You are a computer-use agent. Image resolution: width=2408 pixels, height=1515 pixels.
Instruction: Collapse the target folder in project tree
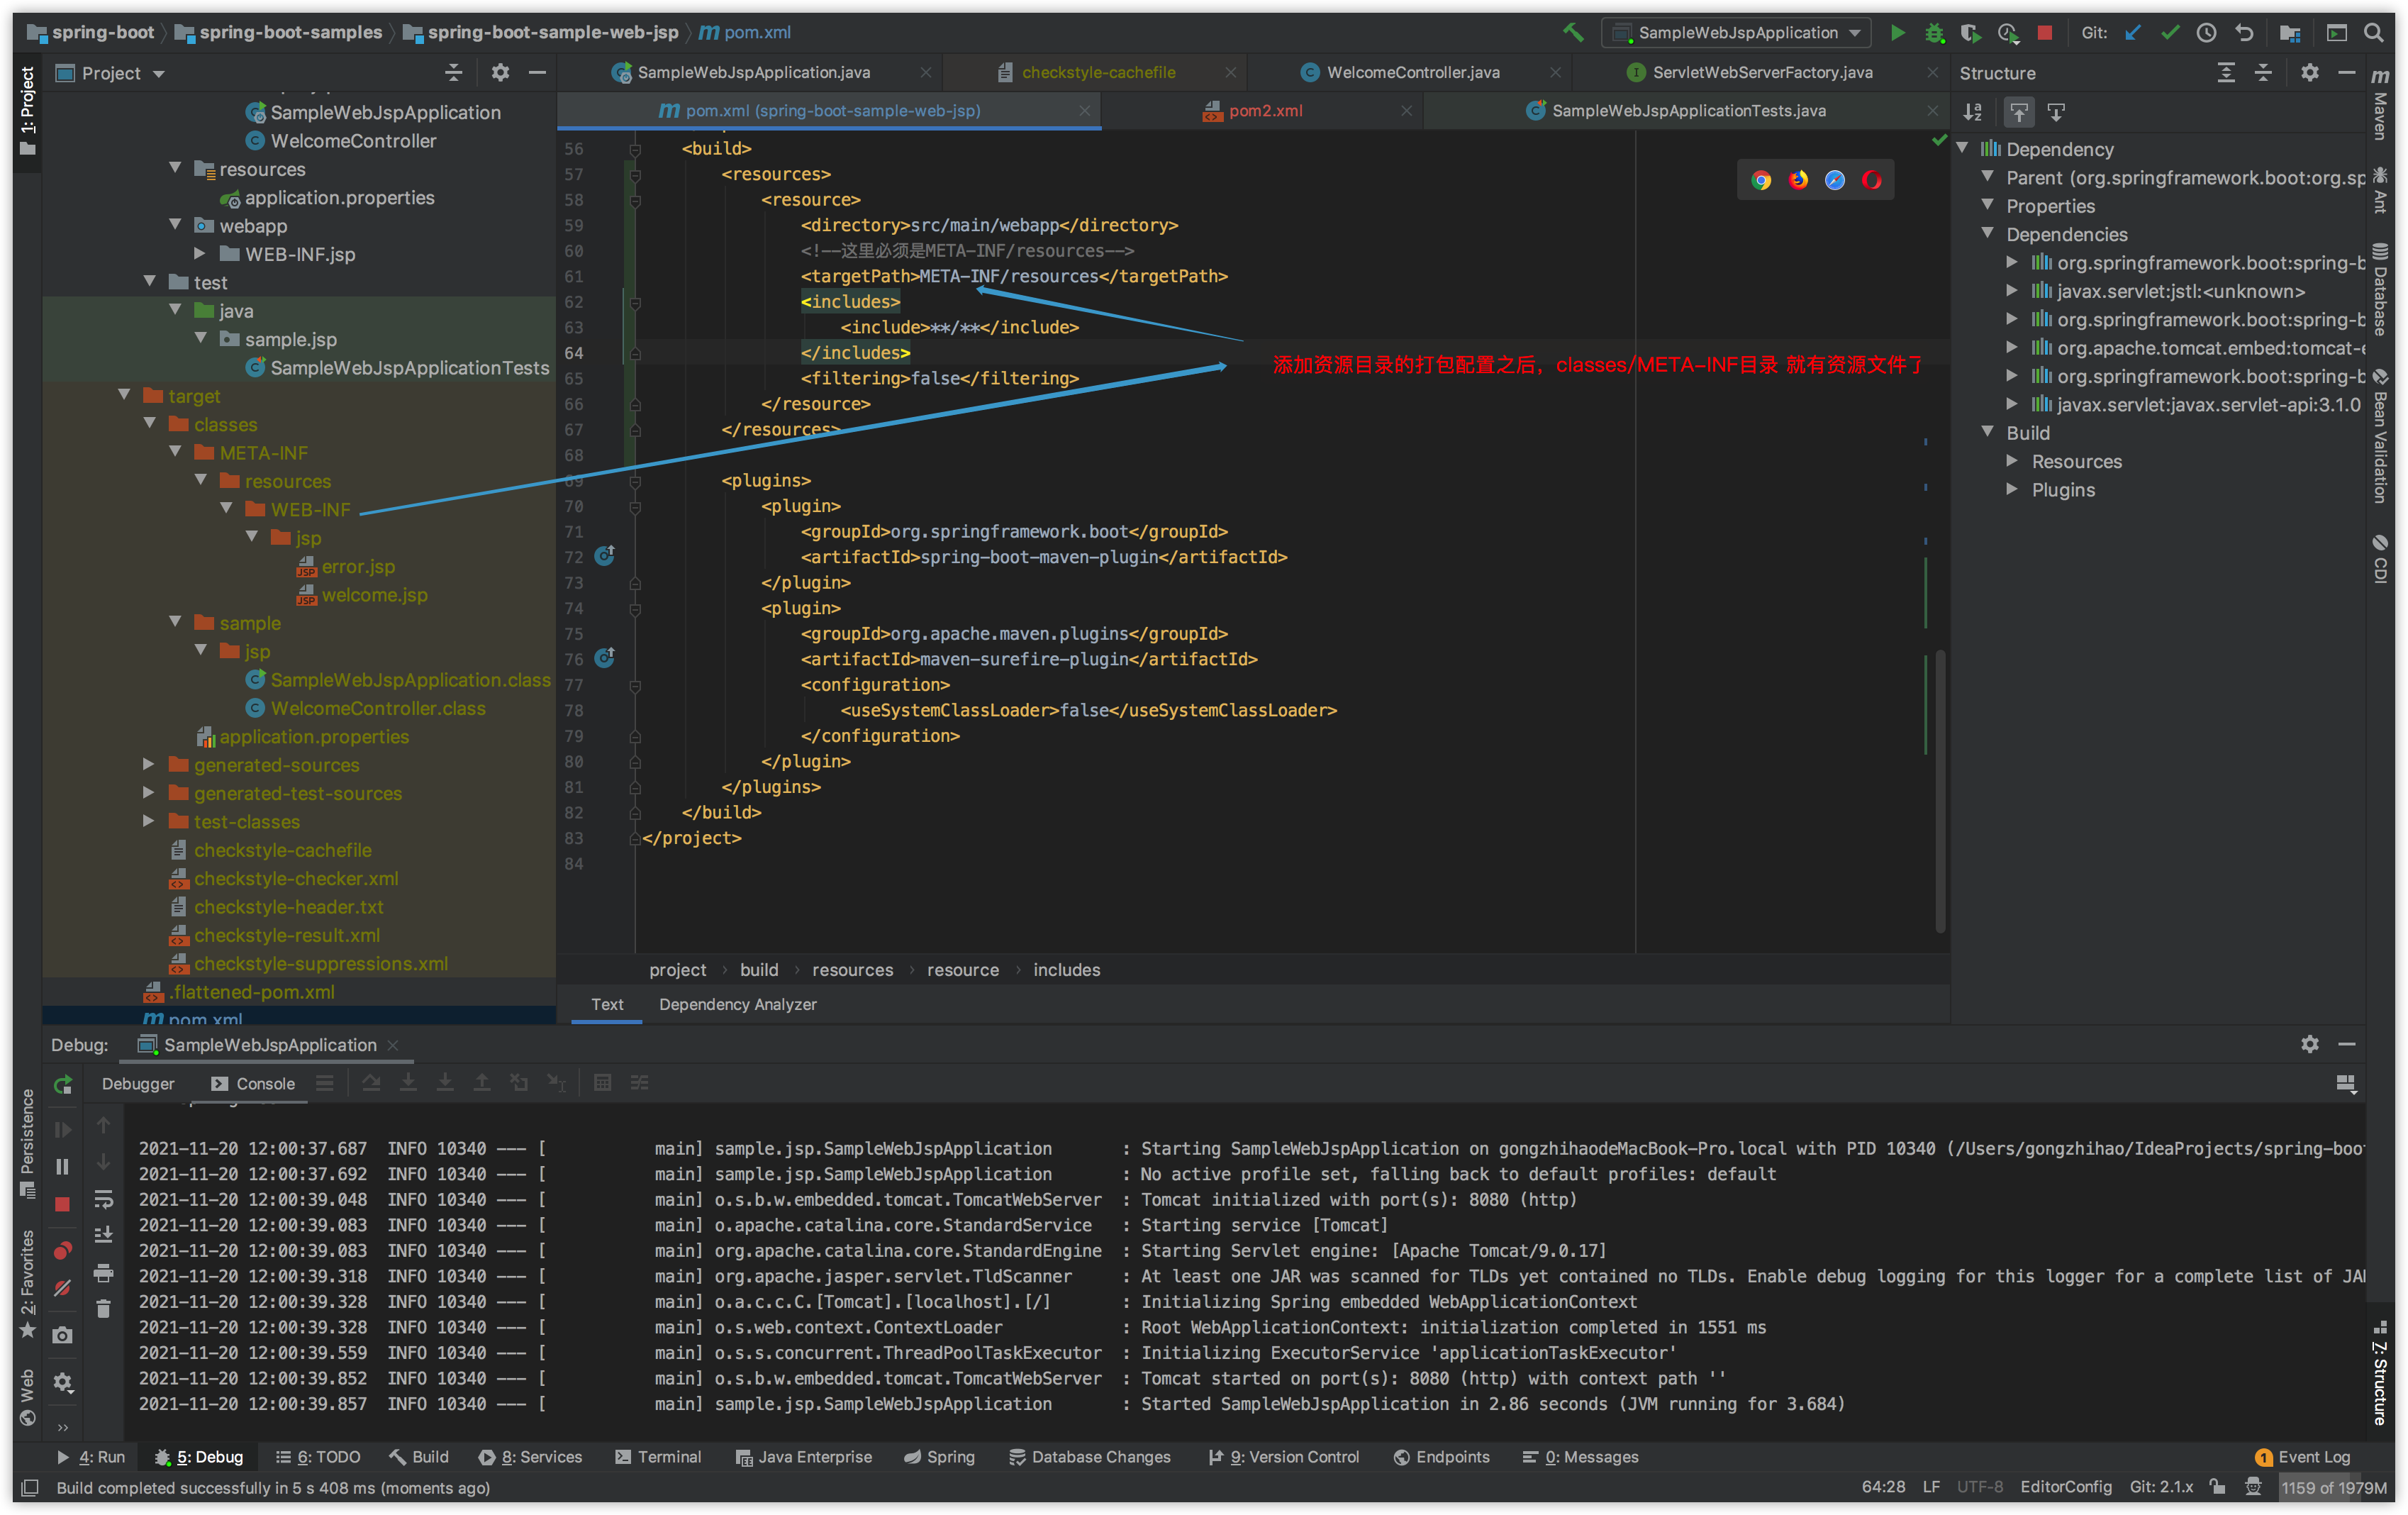click(125, 395)
